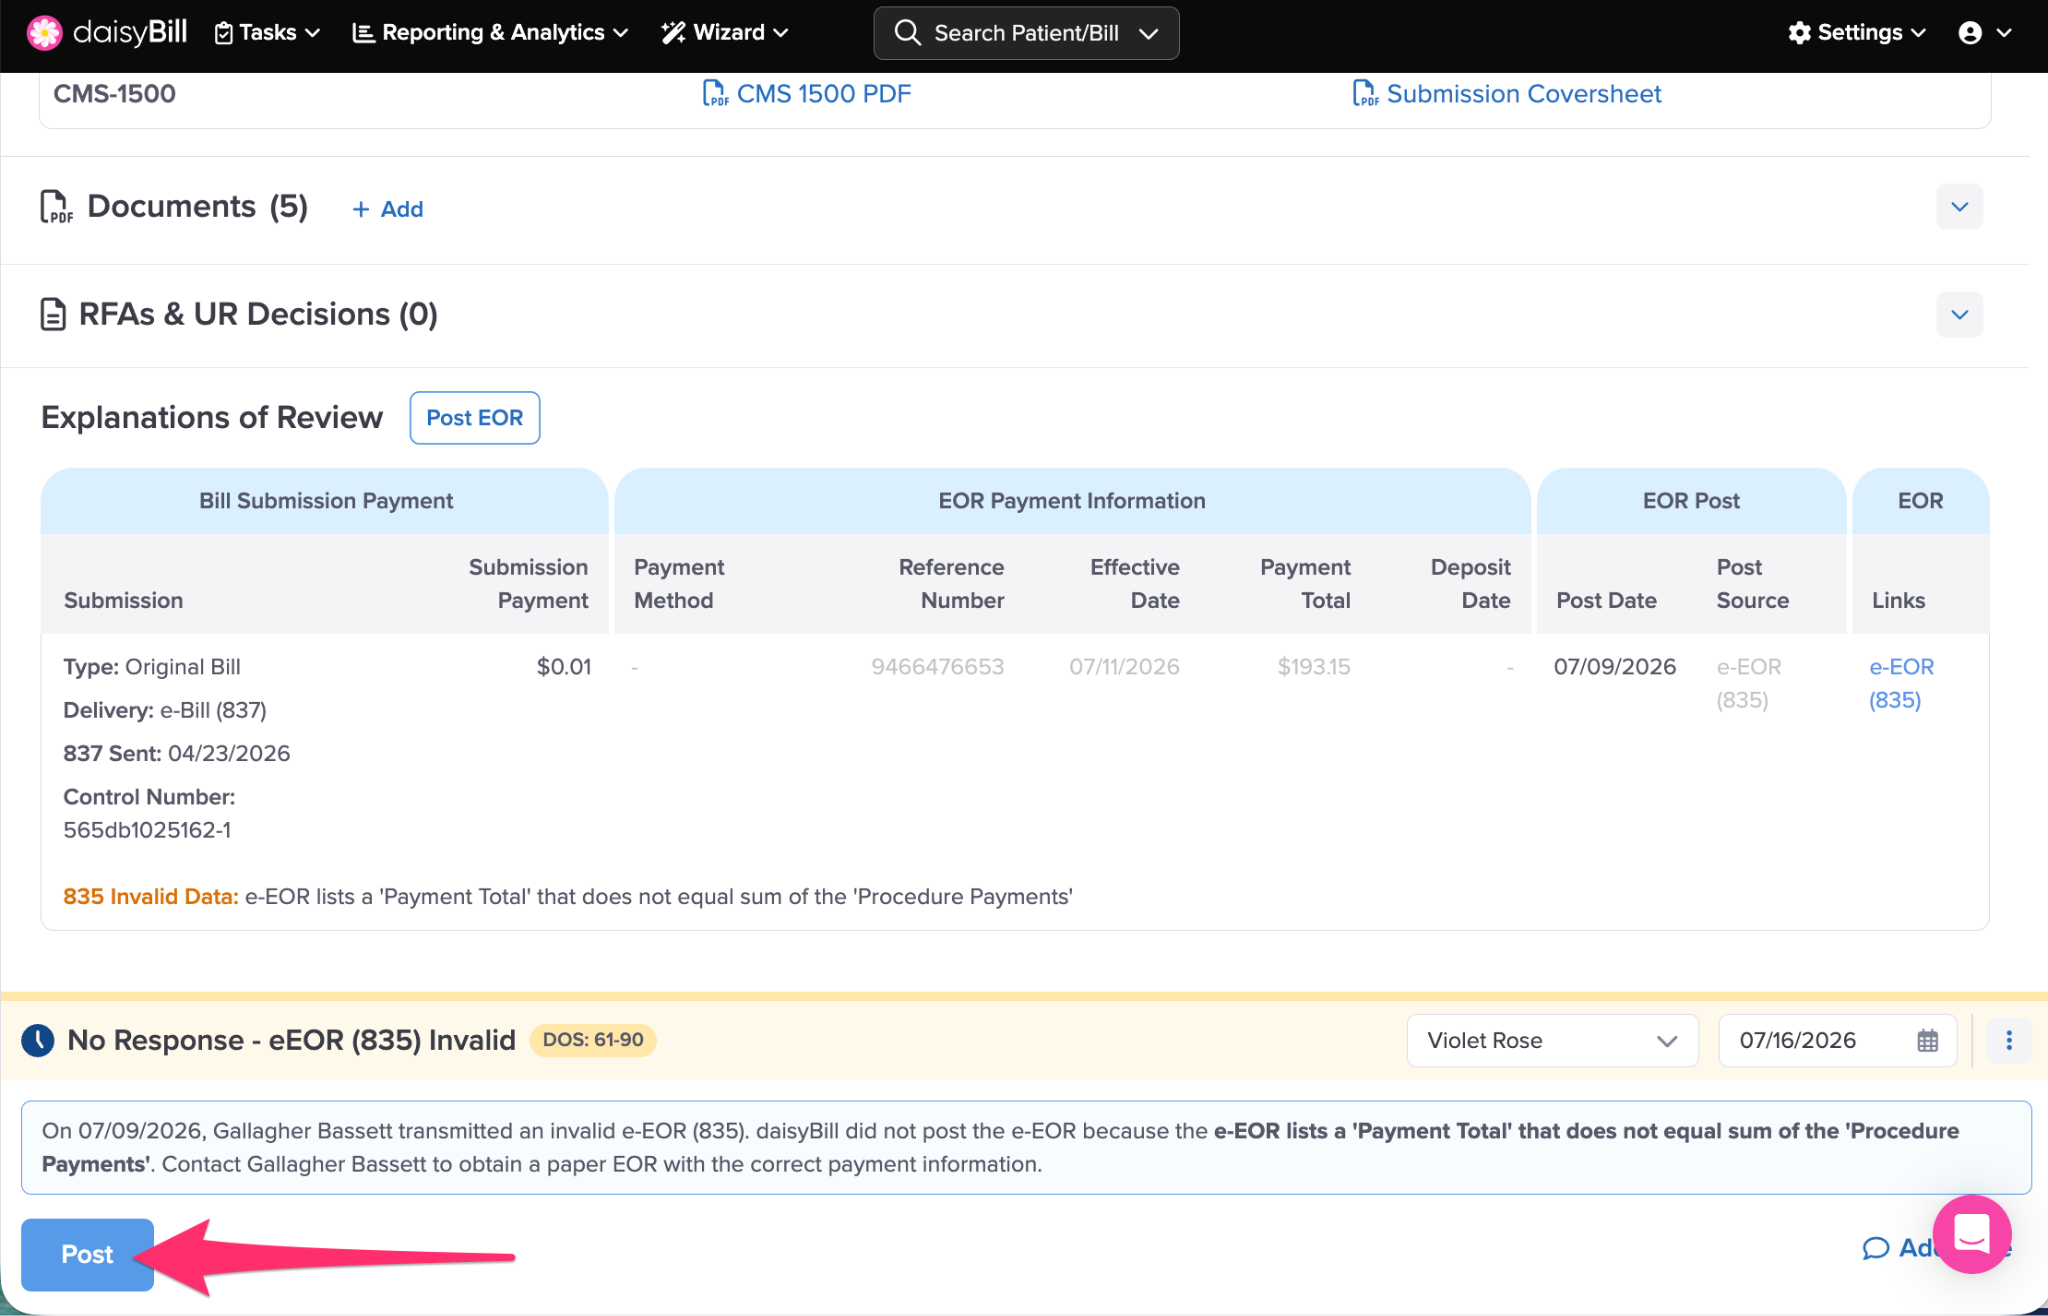Click the Delivery: e-Bill (837) text
Viewport: 2048px width, 1316px height.
pyautogui.click(x=165, y=711)
